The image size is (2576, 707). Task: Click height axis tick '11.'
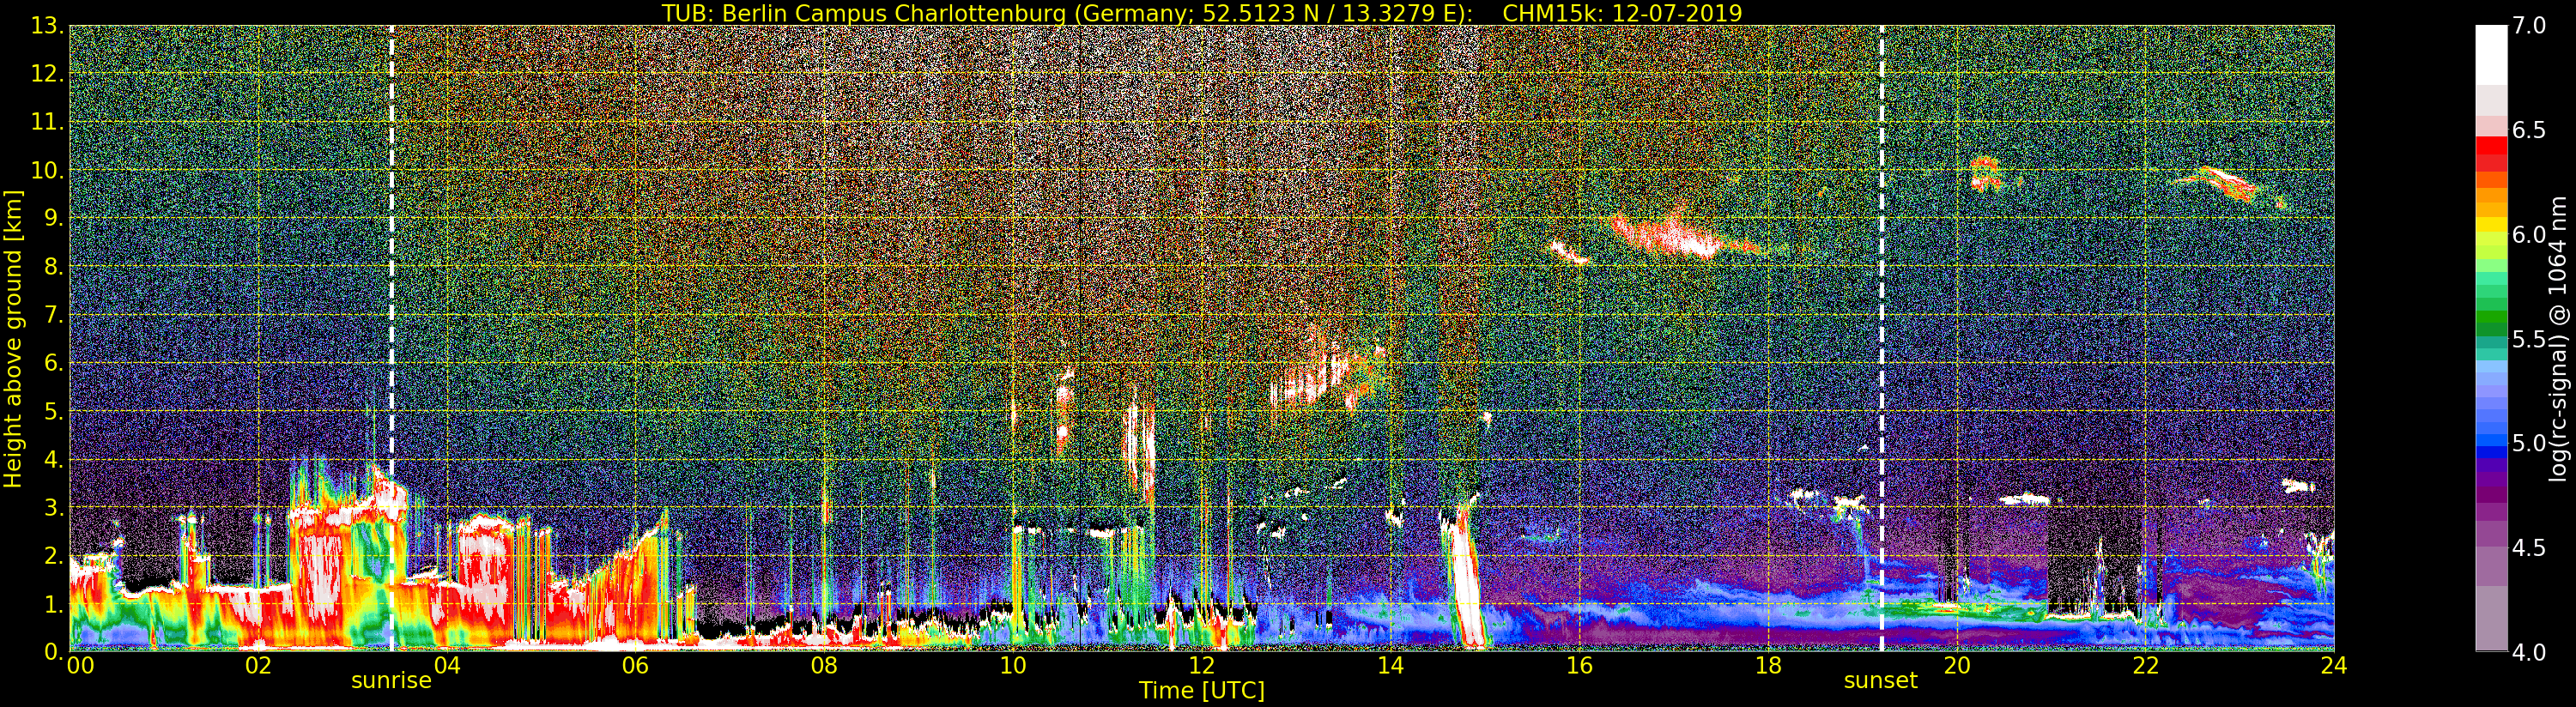[x=47, y=122]
